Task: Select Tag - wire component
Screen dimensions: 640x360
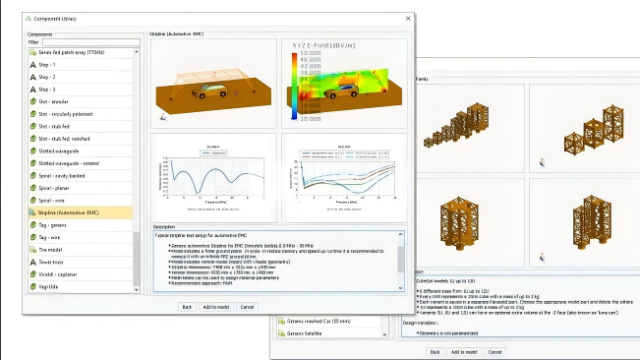Action: [80, 237]
